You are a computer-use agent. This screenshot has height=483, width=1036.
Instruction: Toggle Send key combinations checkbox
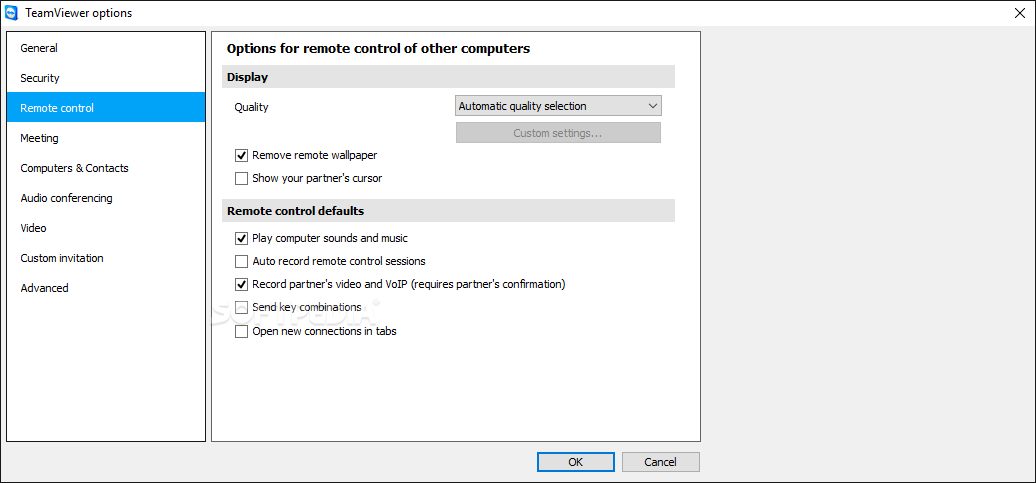point(241,307)
